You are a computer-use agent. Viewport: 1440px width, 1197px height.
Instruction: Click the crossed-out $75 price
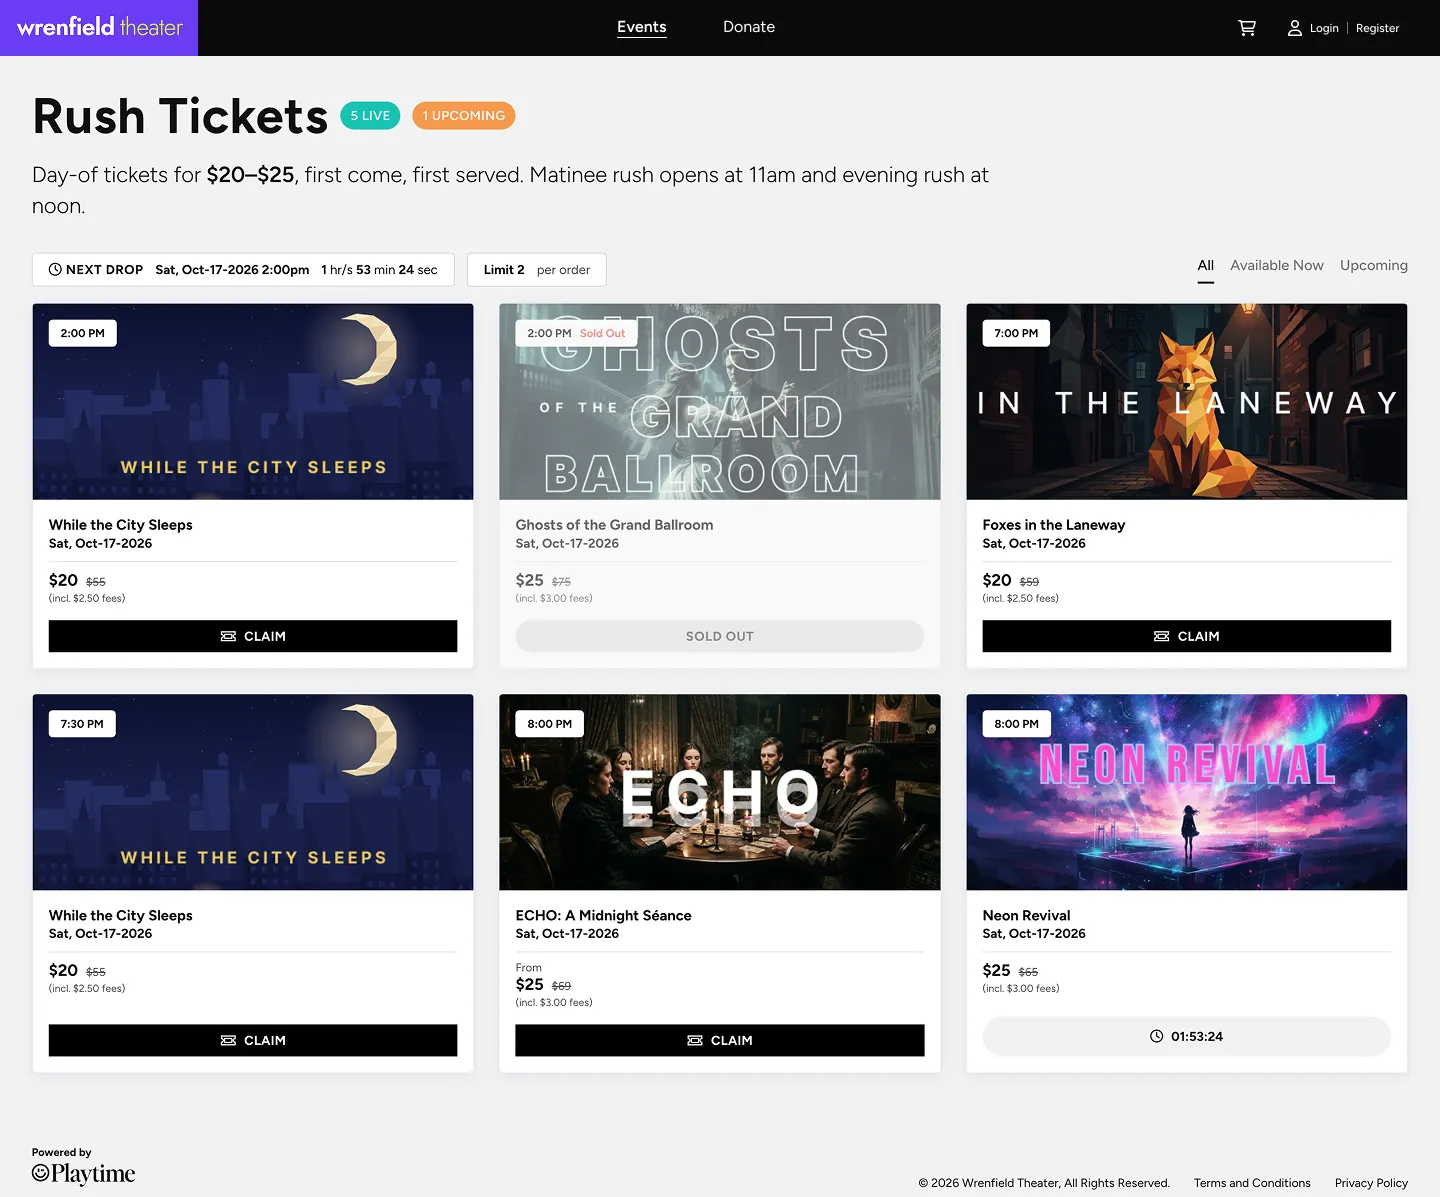562,582
